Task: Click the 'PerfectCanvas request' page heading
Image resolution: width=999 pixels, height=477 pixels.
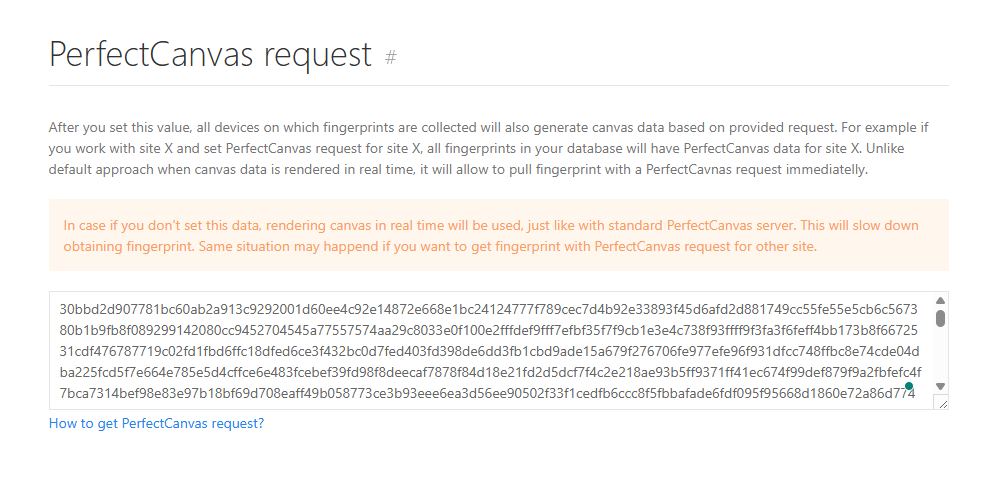Action: (x=210, y=54)
